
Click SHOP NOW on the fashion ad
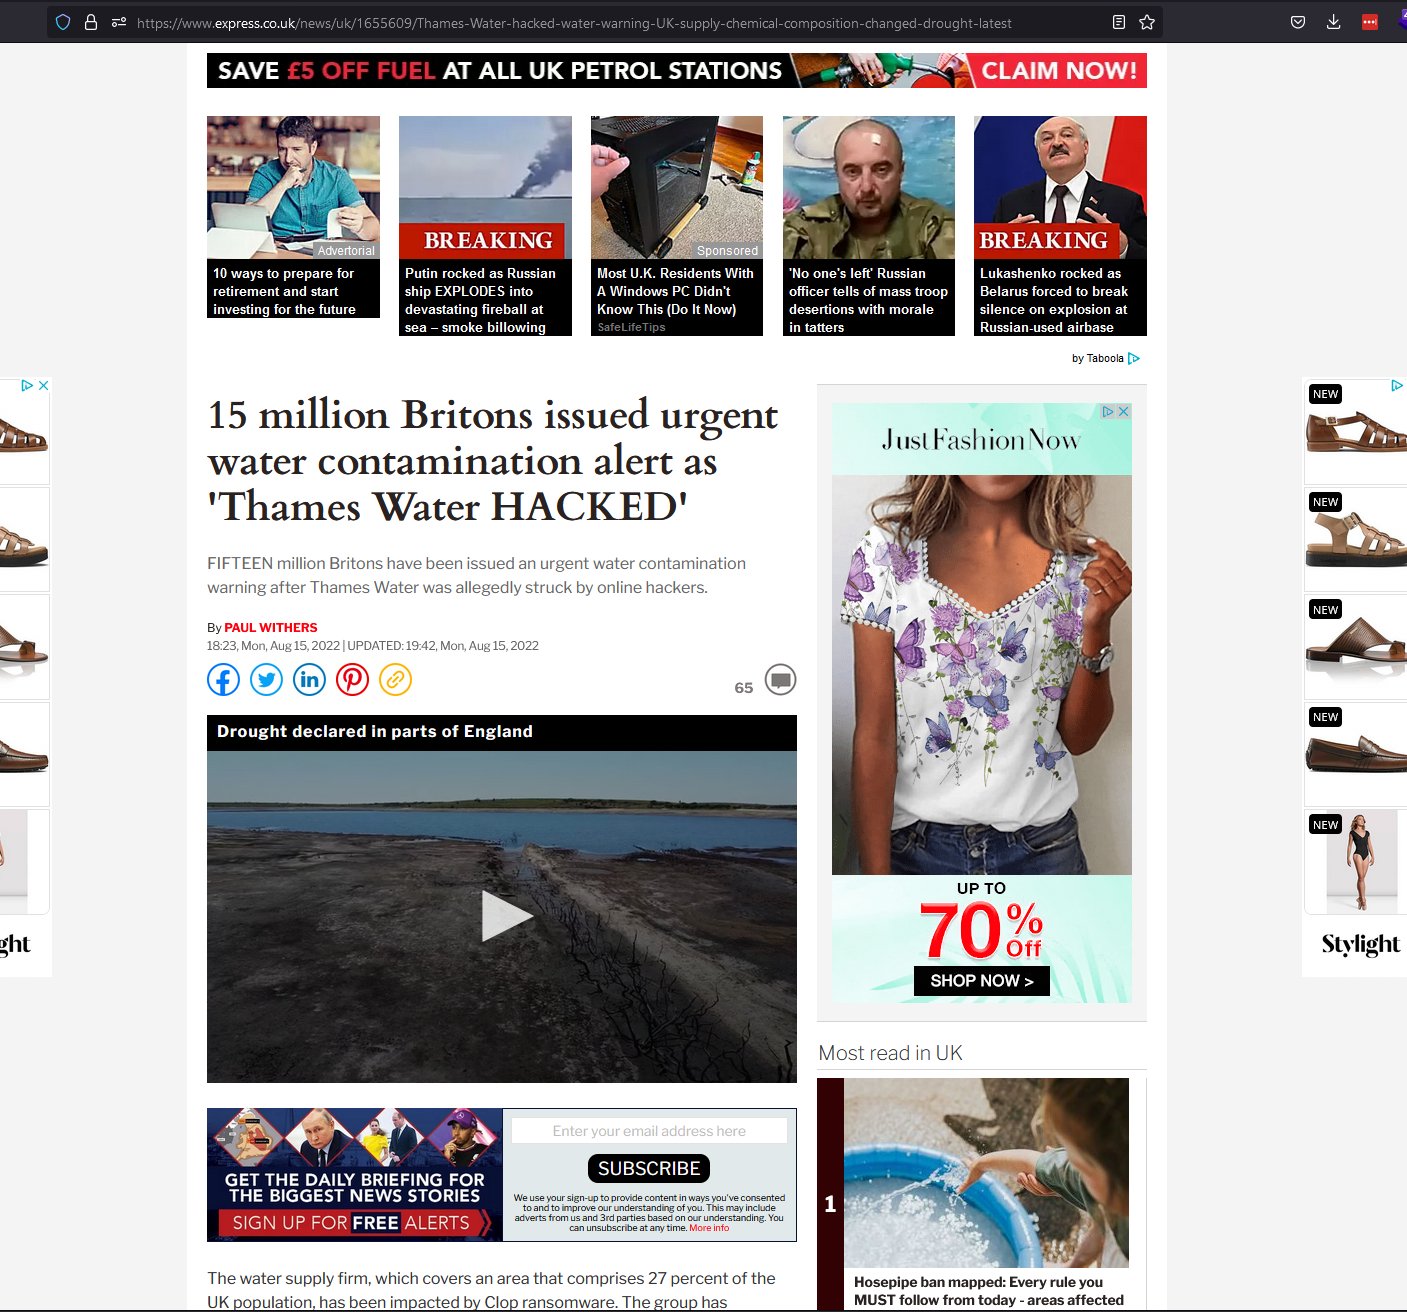pyautogui.click(x=982, y=981)
